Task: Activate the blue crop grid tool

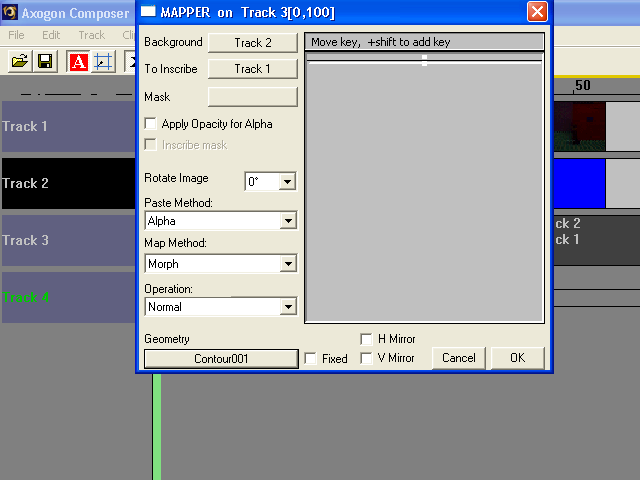Action: click(x=103, y=62)
